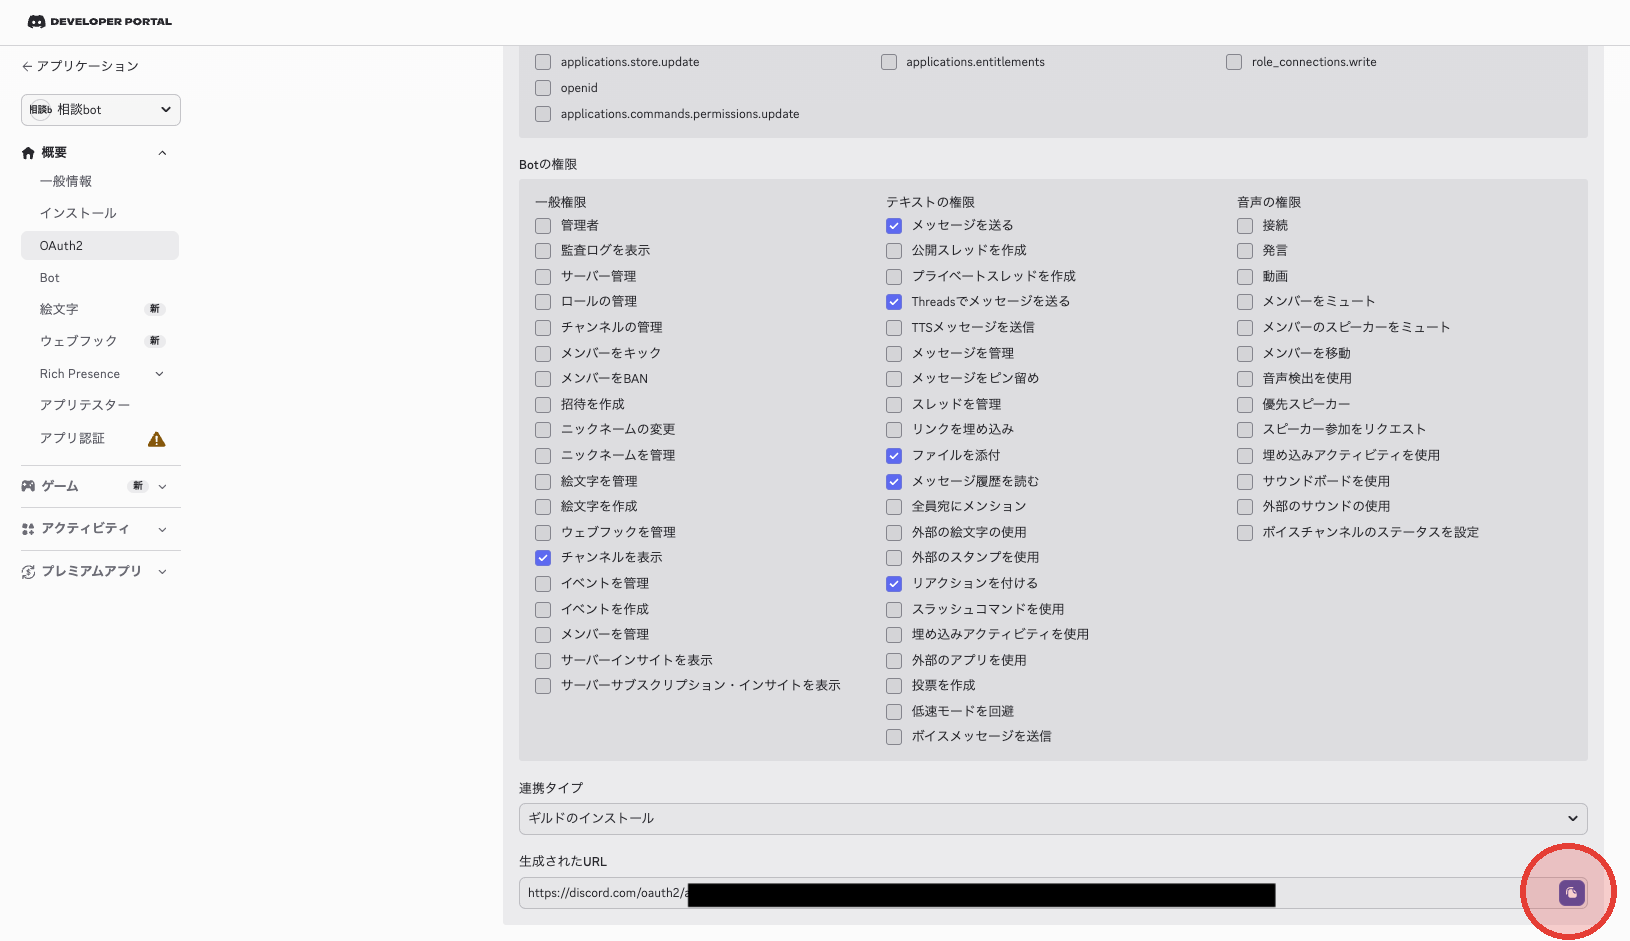This screenshot has width=1630, height=941.
Task: Collapse the 概要 section chevron
Action: [x=162, y=153]
